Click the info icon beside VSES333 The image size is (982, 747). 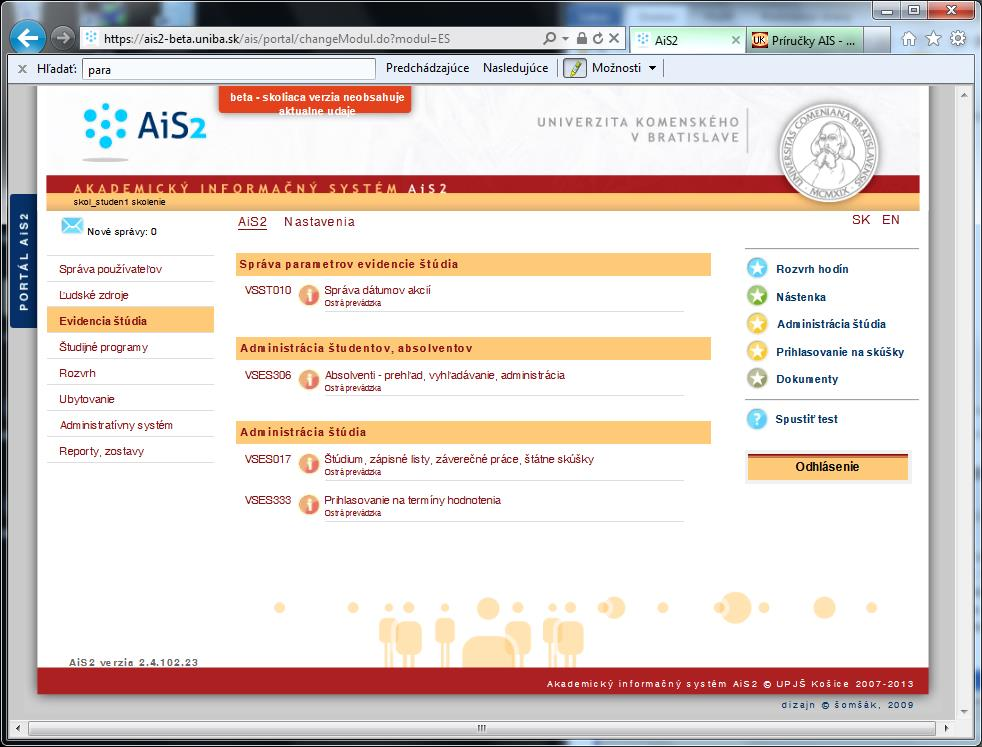click(309, 504)
